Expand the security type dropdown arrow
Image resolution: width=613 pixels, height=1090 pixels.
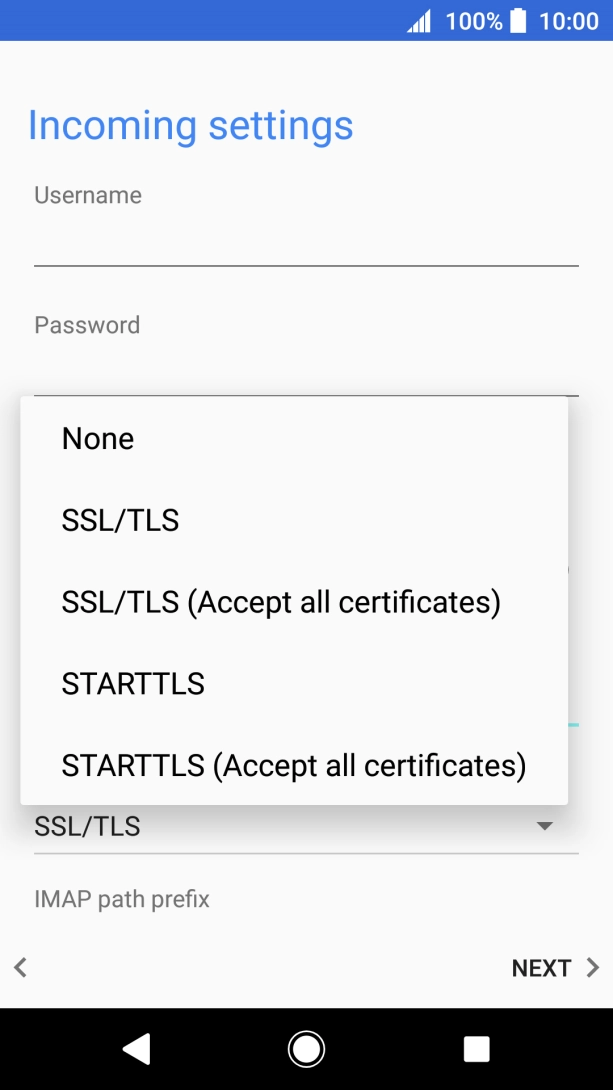(x=545, y=827)
